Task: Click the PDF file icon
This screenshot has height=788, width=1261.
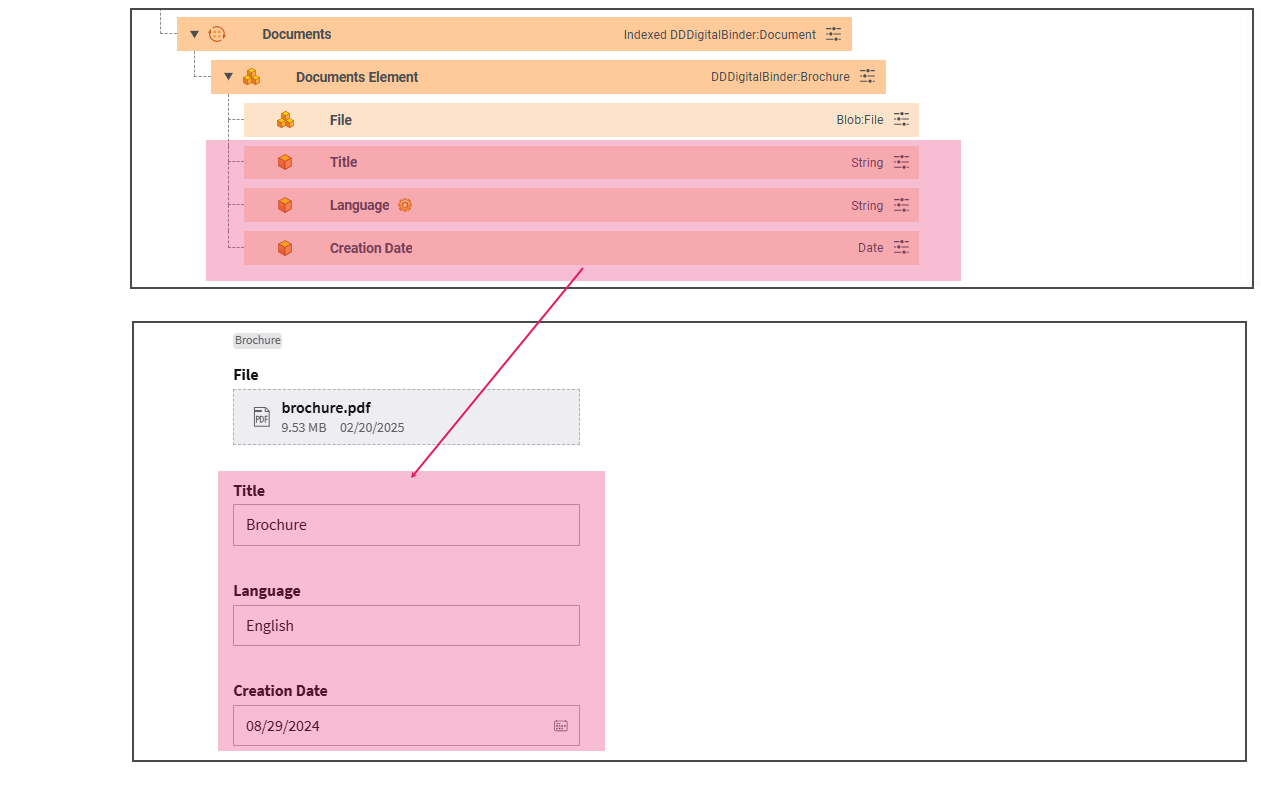Action: (261, 417)
